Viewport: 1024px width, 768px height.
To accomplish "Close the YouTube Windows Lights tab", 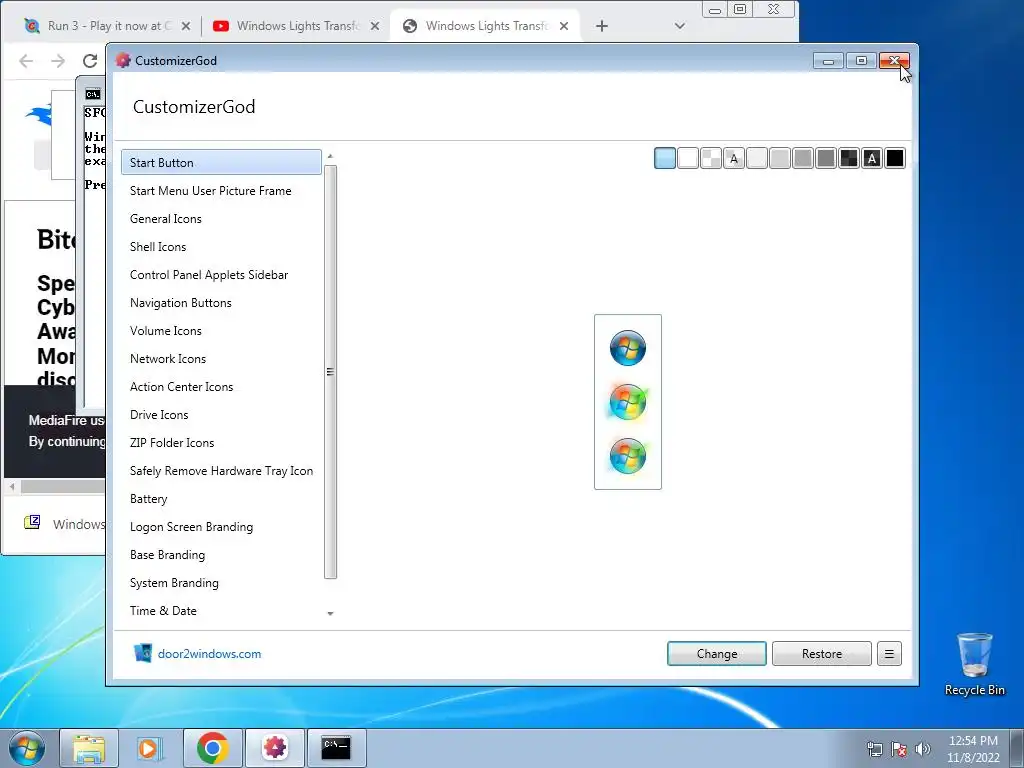I will pos(375,26).
